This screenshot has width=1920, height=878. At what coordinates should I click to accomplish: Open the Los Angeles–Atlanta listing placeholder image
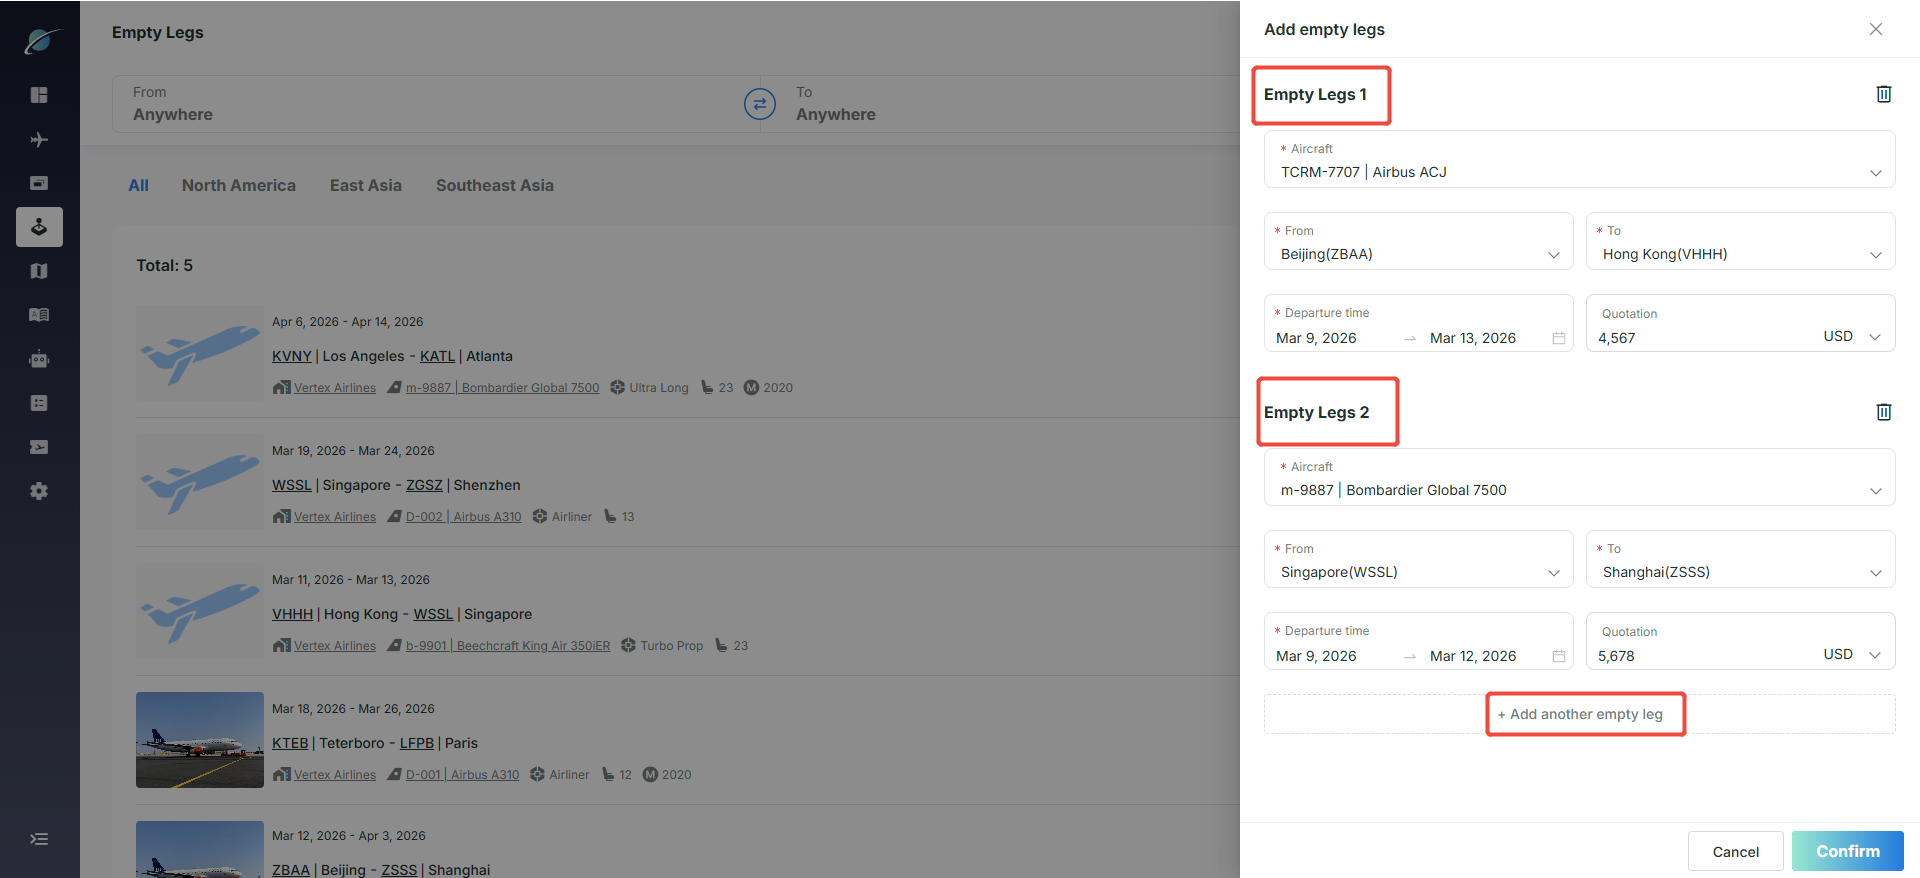coord(200,353)
